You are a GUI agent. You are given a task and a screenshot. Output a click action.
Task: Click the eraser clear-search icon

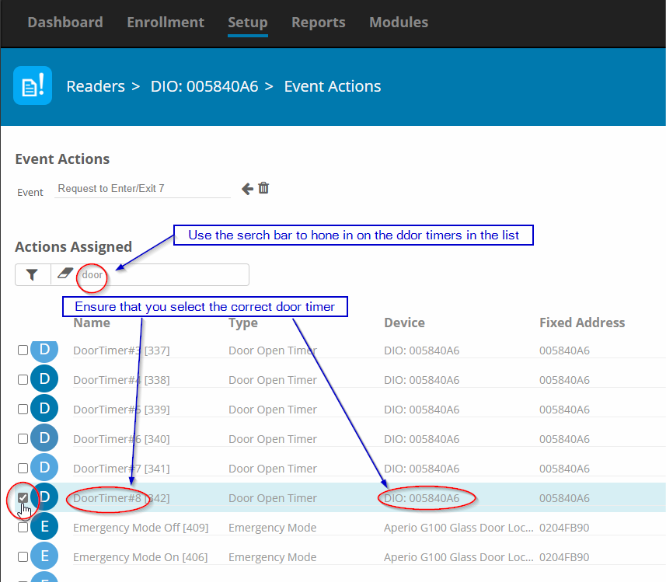64,275
